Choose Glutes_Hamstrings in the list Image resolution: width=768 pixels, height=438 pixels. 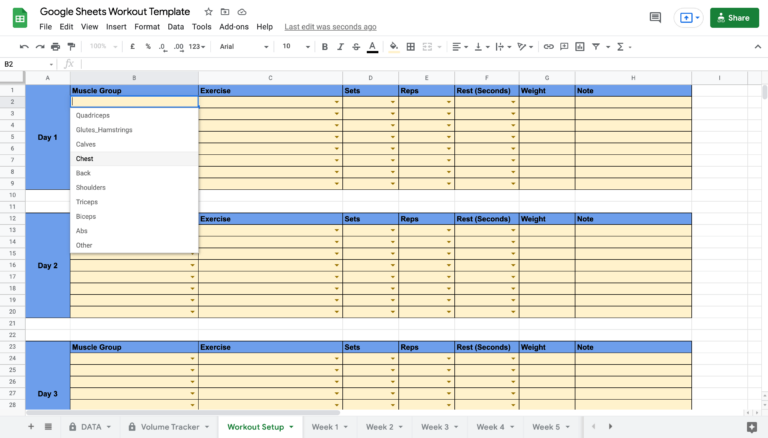[134, 130]
